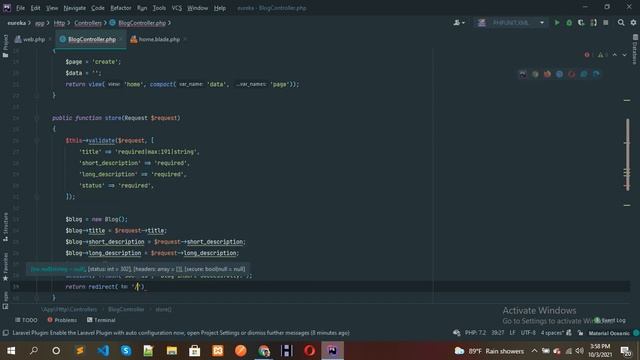Open the Structure tool window on left edge
Screen dimensions: 640x360
click(x=5, y=227)
